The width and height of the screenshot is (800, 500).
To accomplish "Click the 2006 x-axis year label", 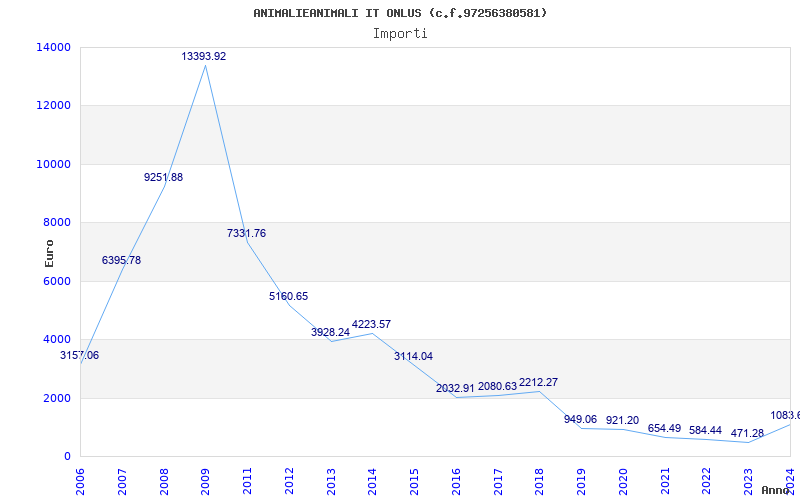I will (81, 482).
